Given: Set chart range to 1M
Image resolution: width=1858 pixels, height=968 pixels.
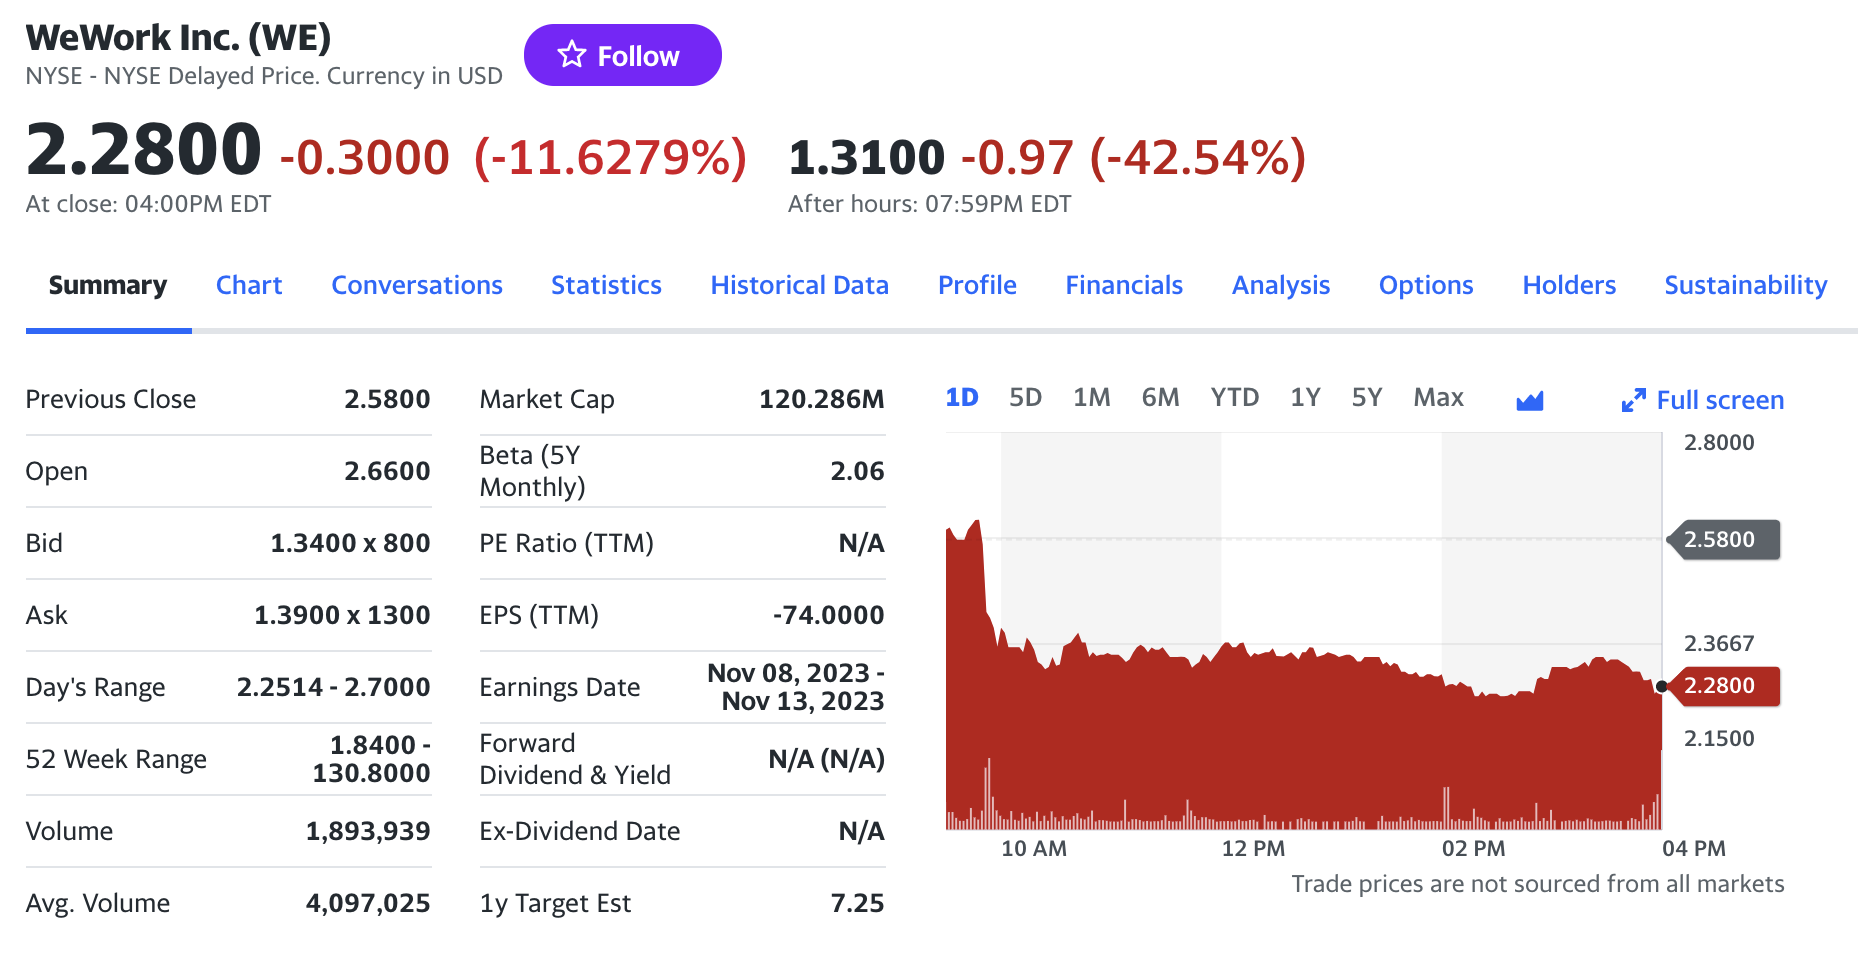Looking at the screenshot, I should coord(1091,398).
